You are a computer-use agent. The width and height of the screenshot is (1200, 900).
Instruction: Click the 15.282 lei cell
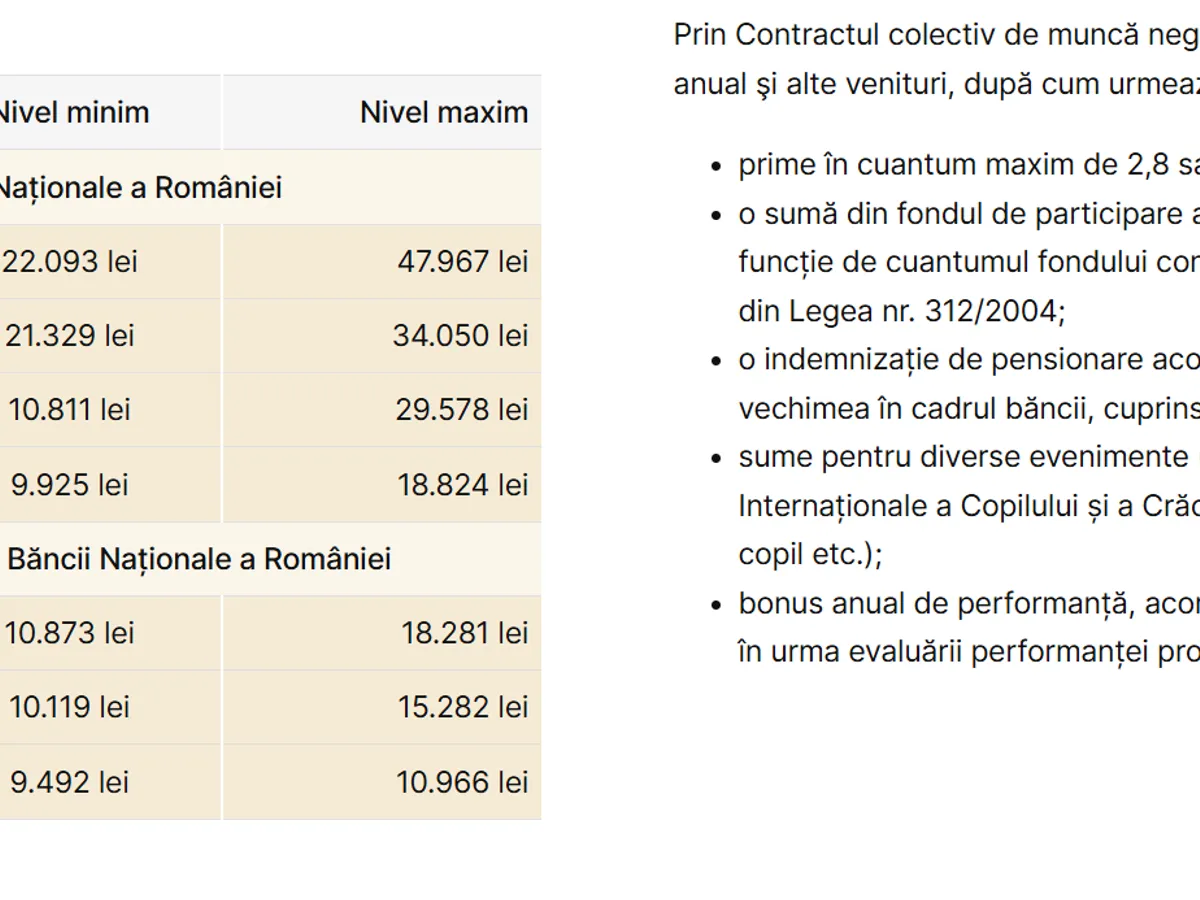[x=462, y=707]
